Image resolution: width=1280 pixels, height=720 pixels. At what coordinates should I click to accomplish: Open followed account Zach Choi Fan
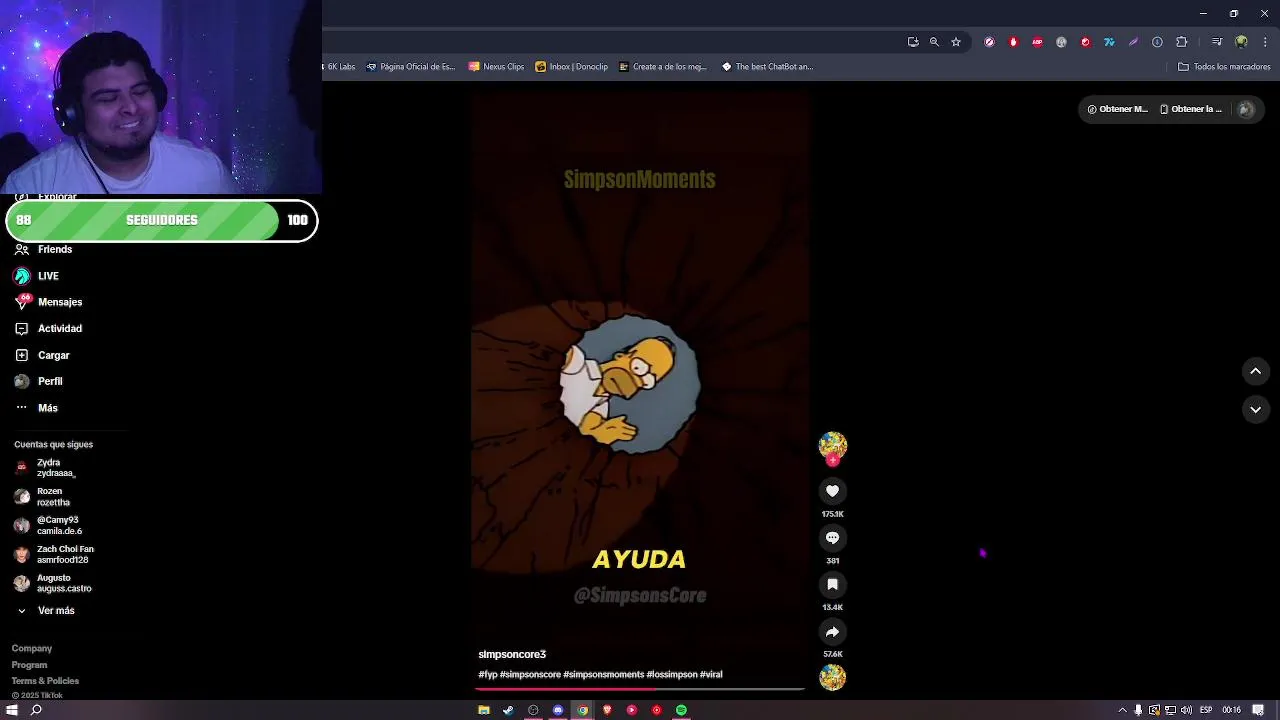(x=54, y=555)
